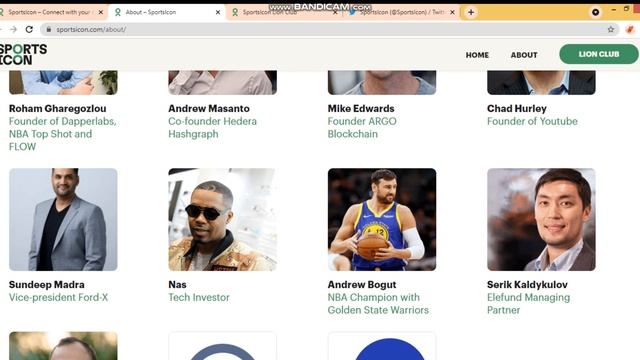
Task: Click the padlock site info icon
Action: (x=49, y=29)
